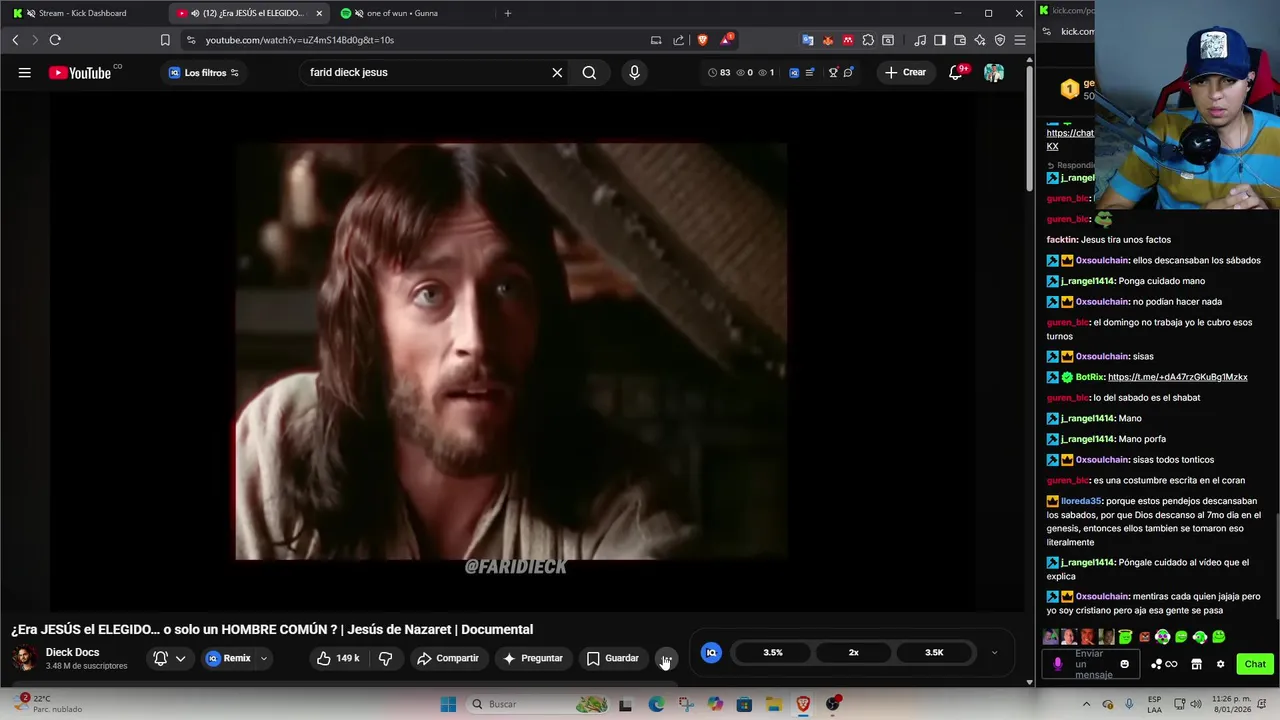Open the emoji picker in Kick chat
Viewport: 1280px width, 720px height.
[1124, 664]
